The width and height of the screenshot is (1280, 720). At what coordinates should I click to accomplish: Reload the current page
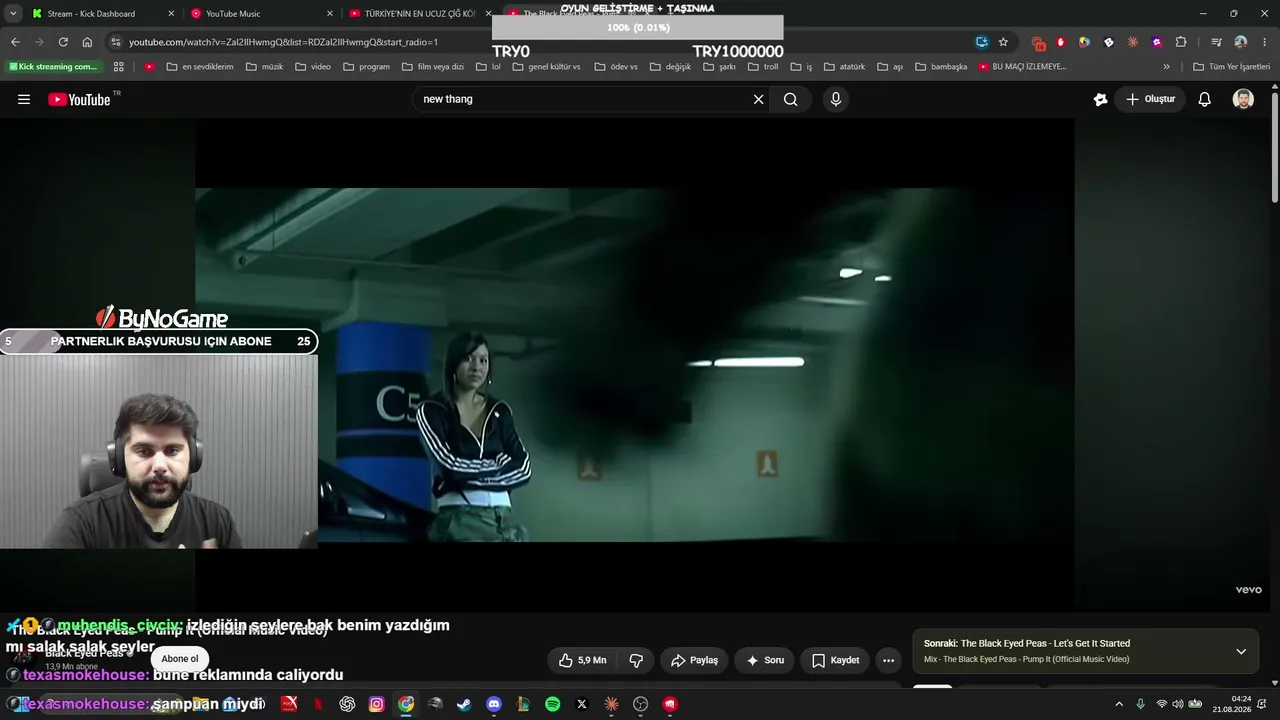63,42
